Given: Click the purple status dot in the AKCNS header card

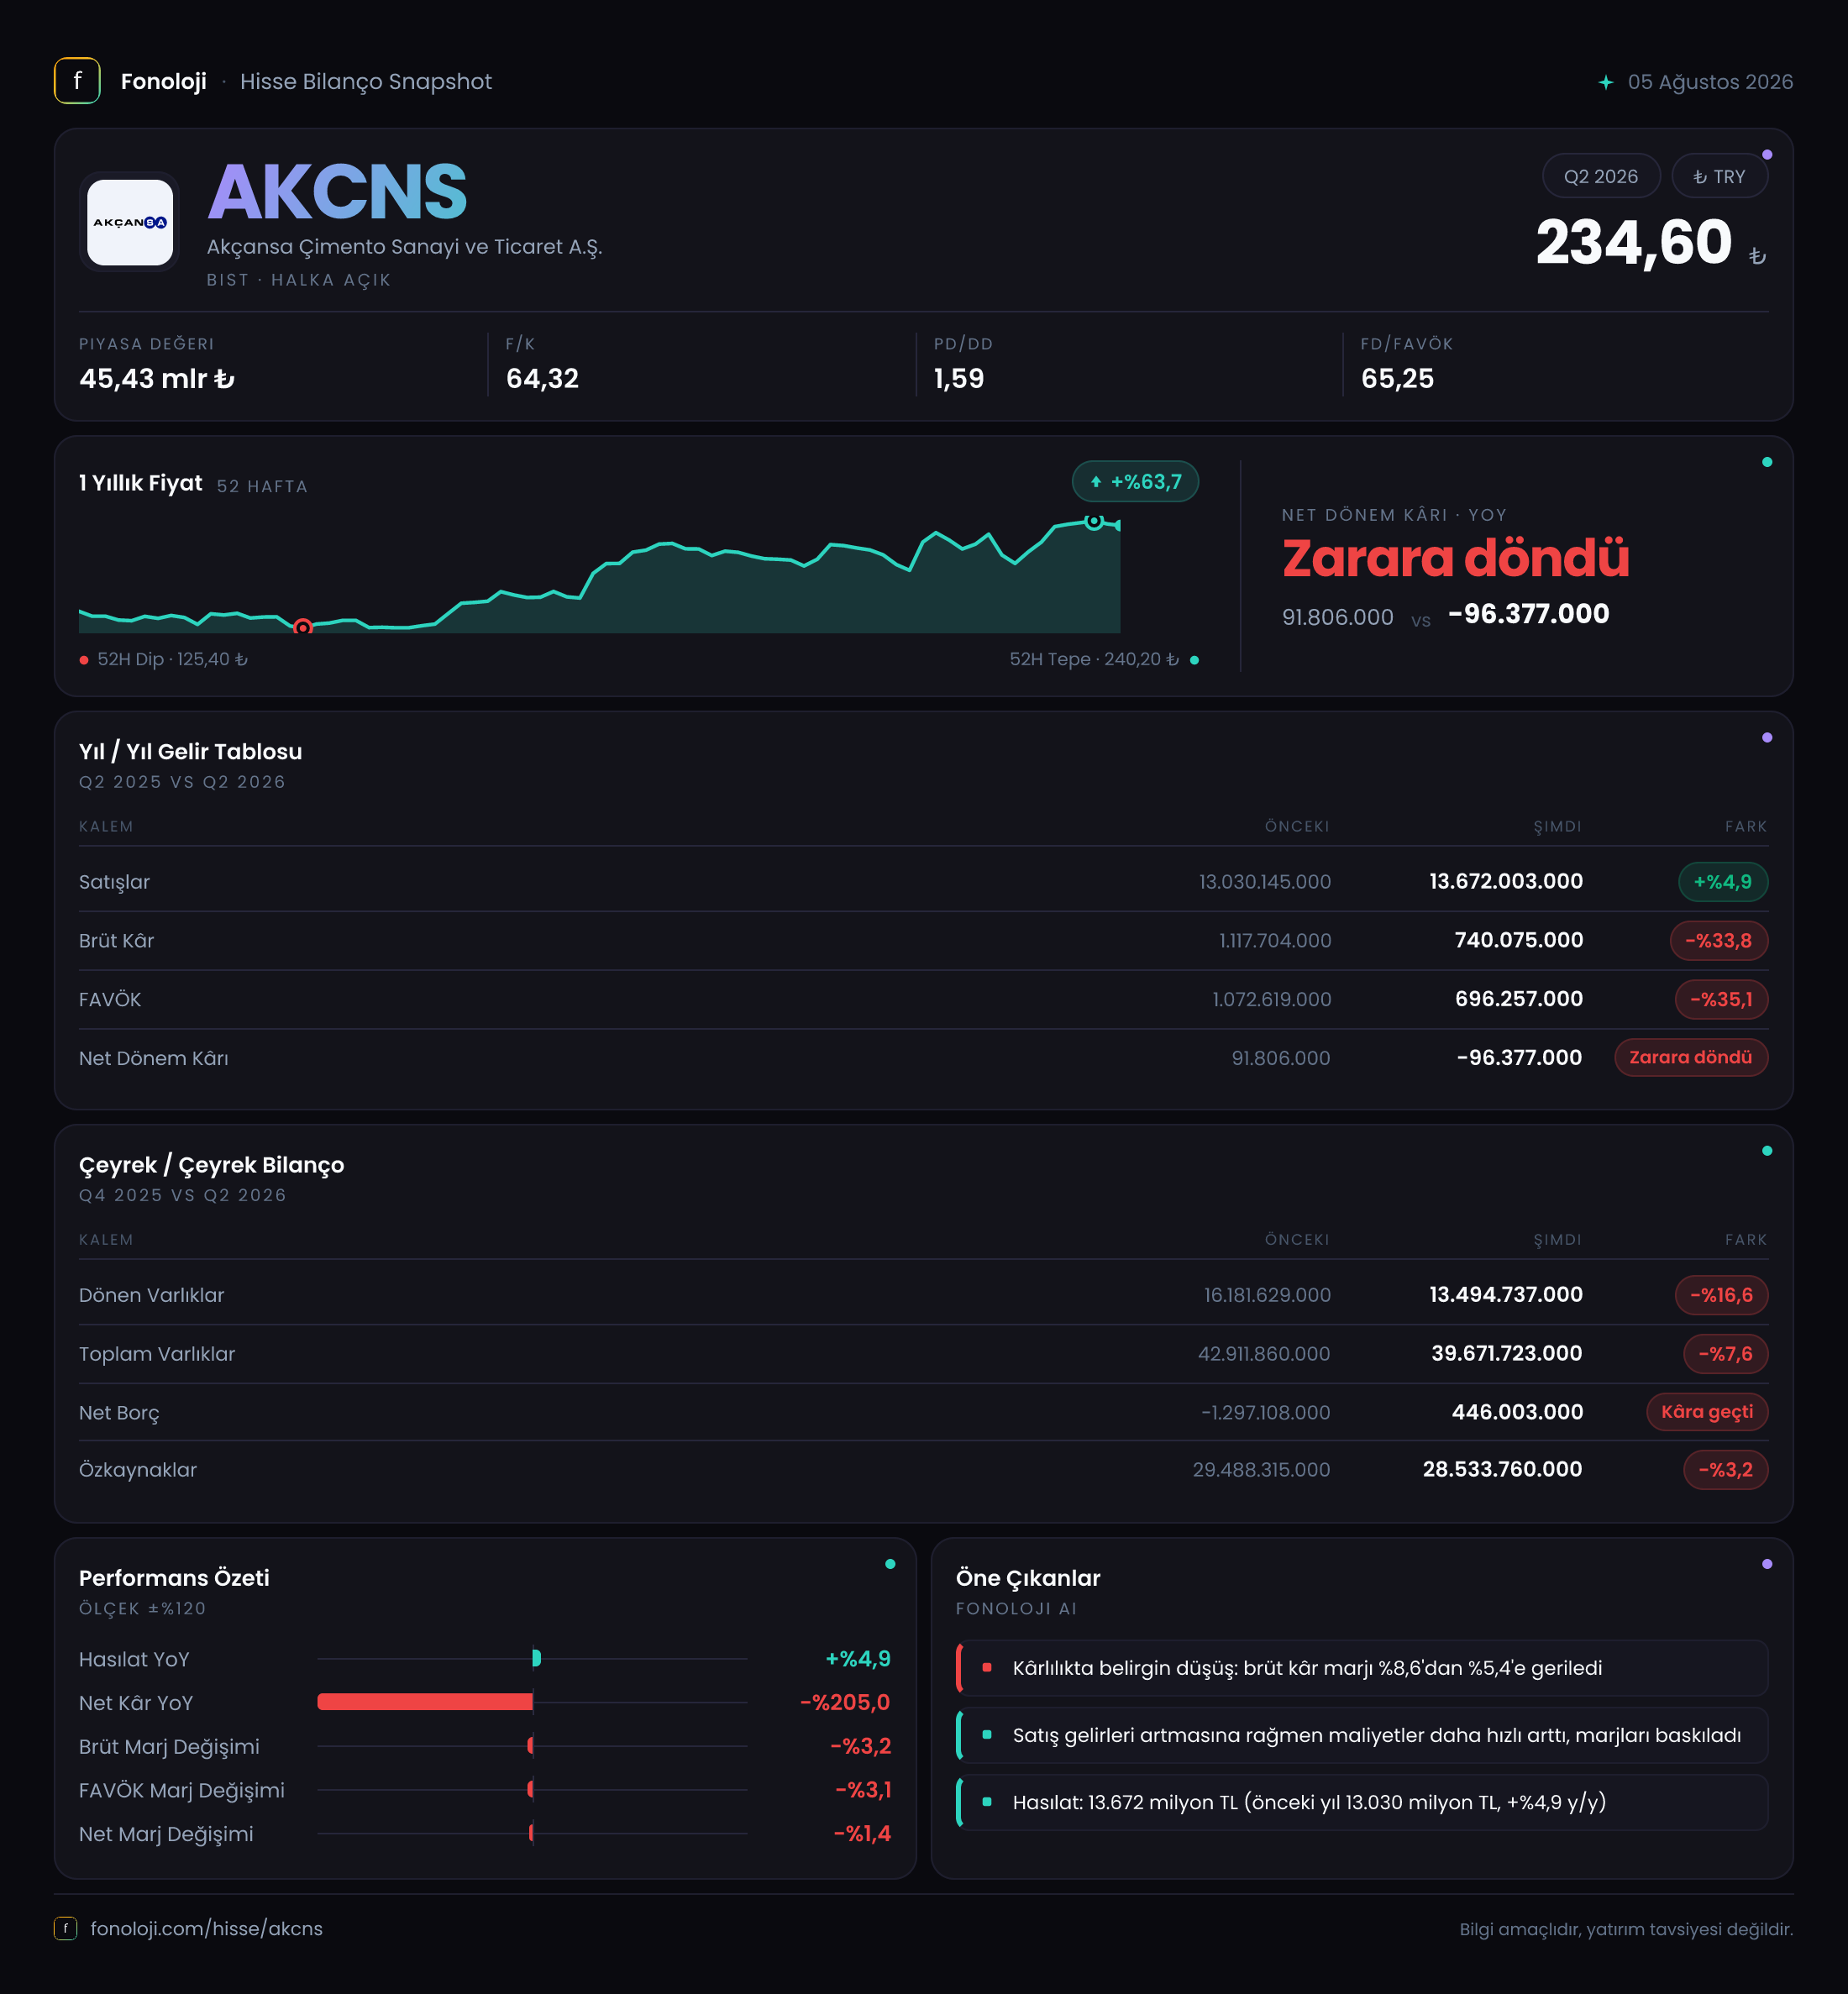Looking at the screenshot, I should 1767,155.
